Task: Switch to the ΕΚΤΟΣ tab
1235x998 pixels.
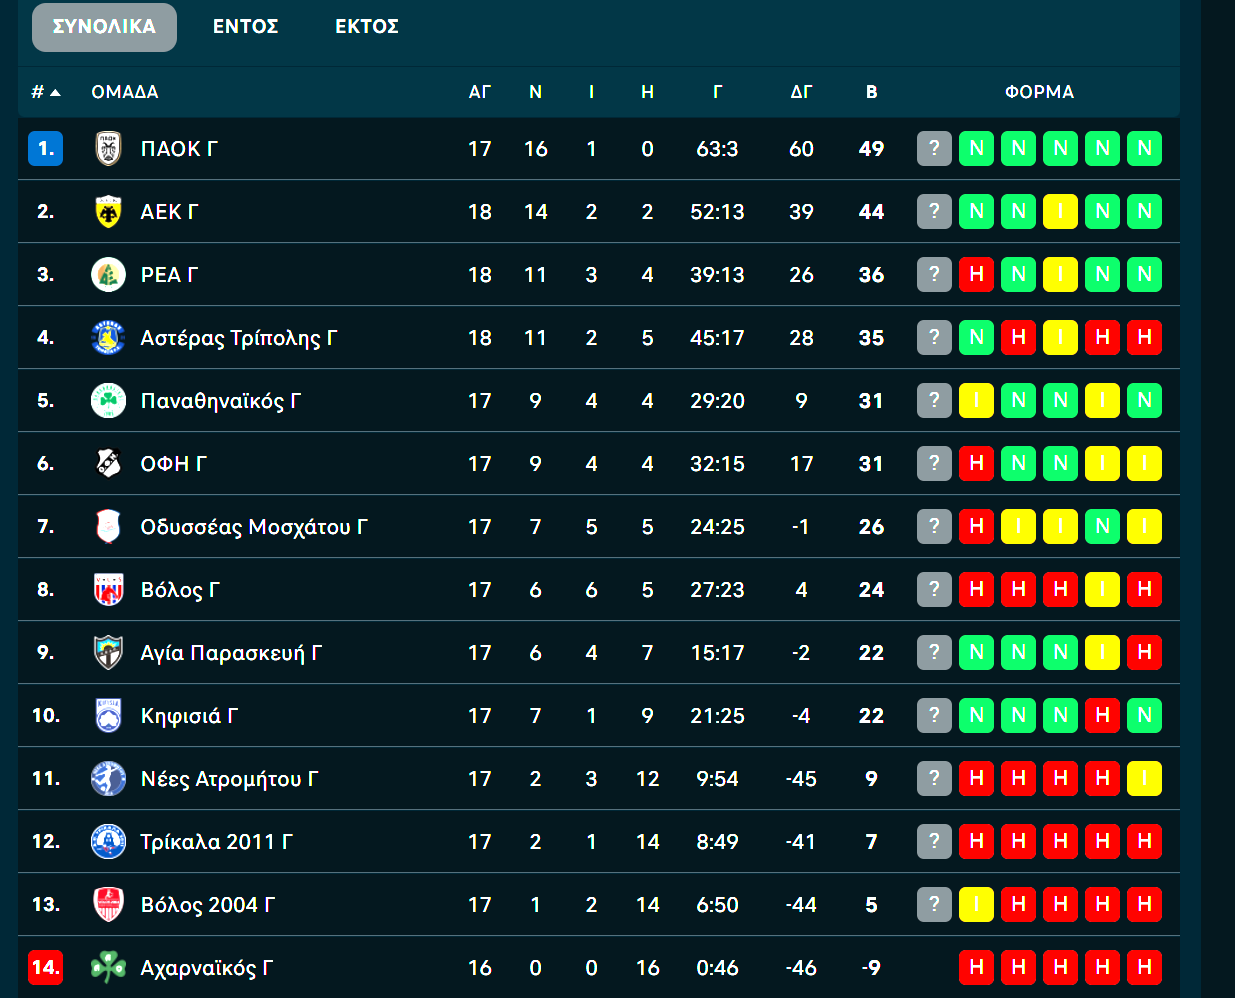Action: (x=366, y=27)
